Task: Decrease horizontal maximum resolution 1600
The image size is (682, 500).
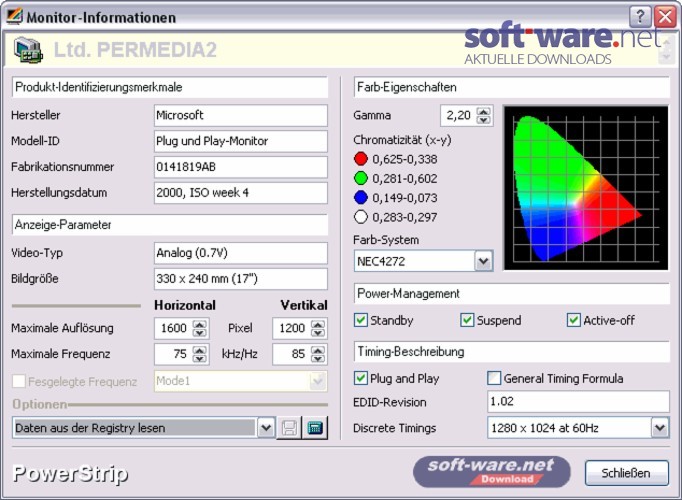Action: pyautogui.click(x=200, y=333)
